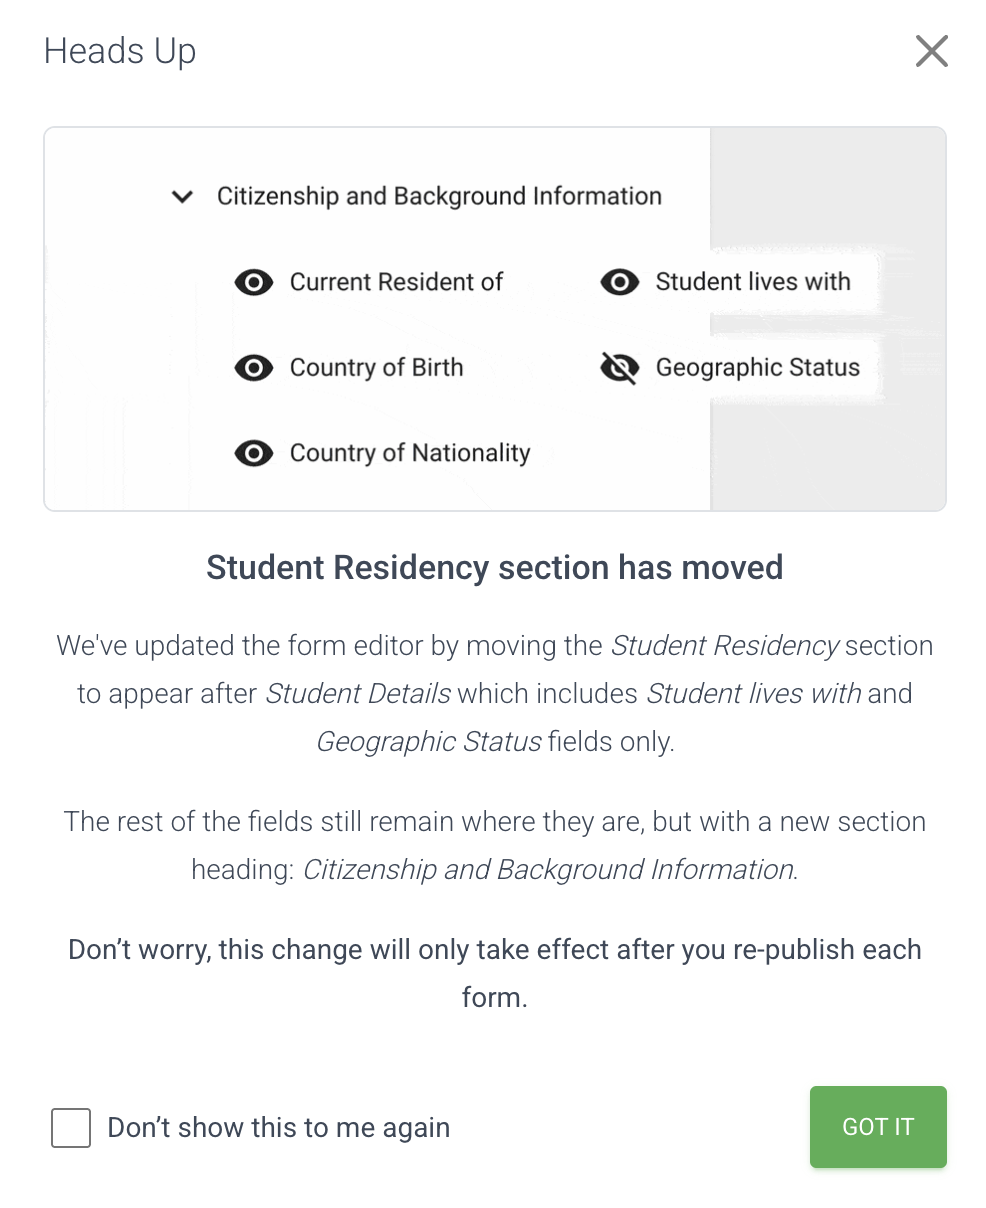Click the Don't show this to me again text
The image size is (986, 1208).
pos(279,1128)
